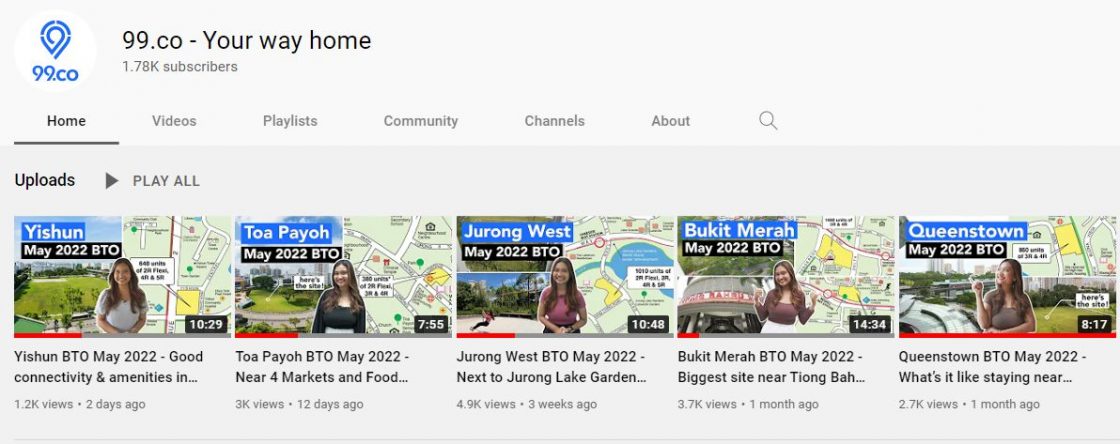Click the 1.78K subscribers text
Image resolution: width=1120 pixels, height=444 pixels.
pyautogui.click(x=179, y=66)
